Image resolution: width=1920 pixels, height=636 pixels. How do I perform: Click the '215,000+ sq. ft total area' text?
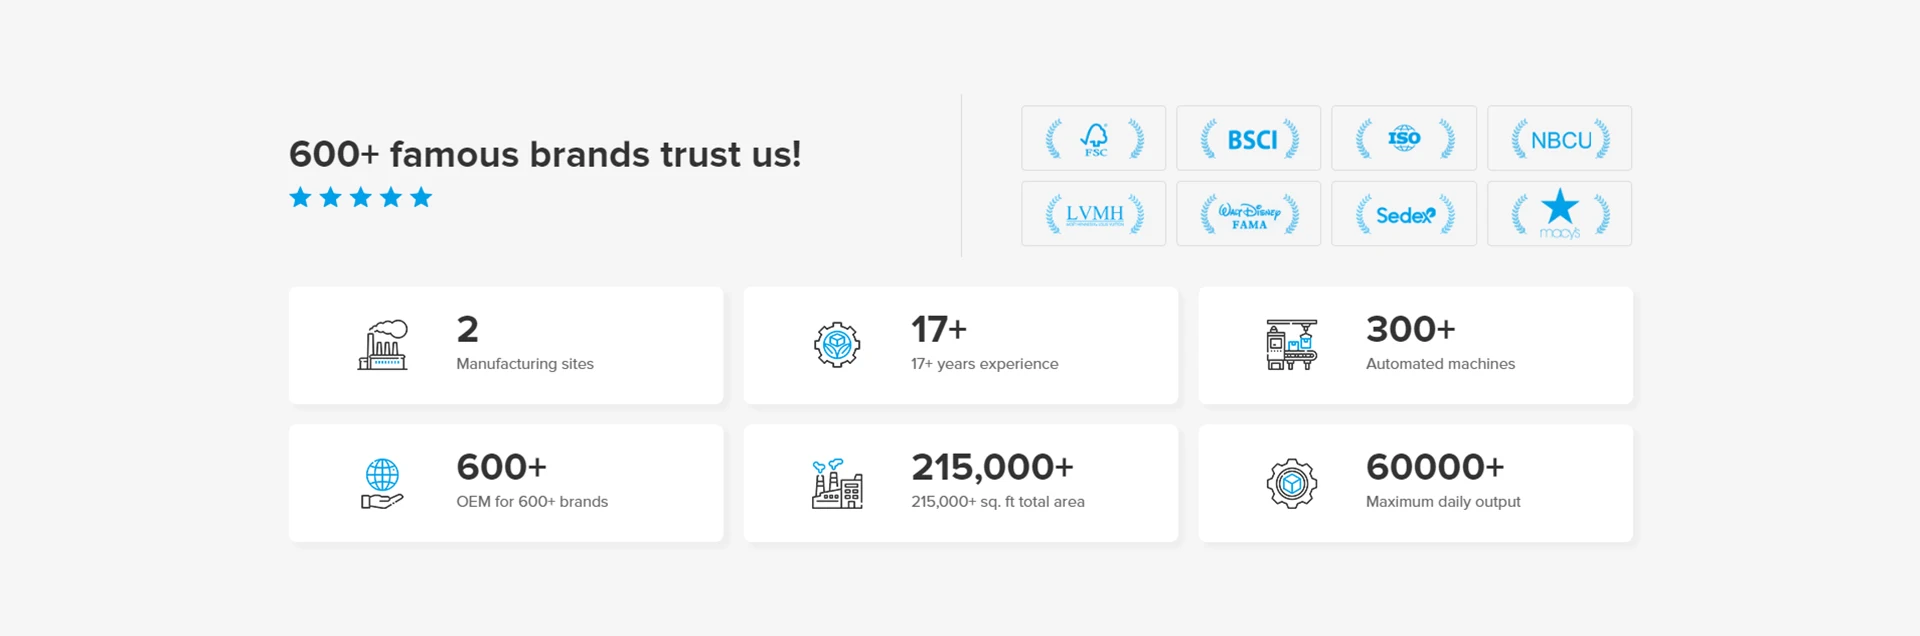tap(997, 502)
